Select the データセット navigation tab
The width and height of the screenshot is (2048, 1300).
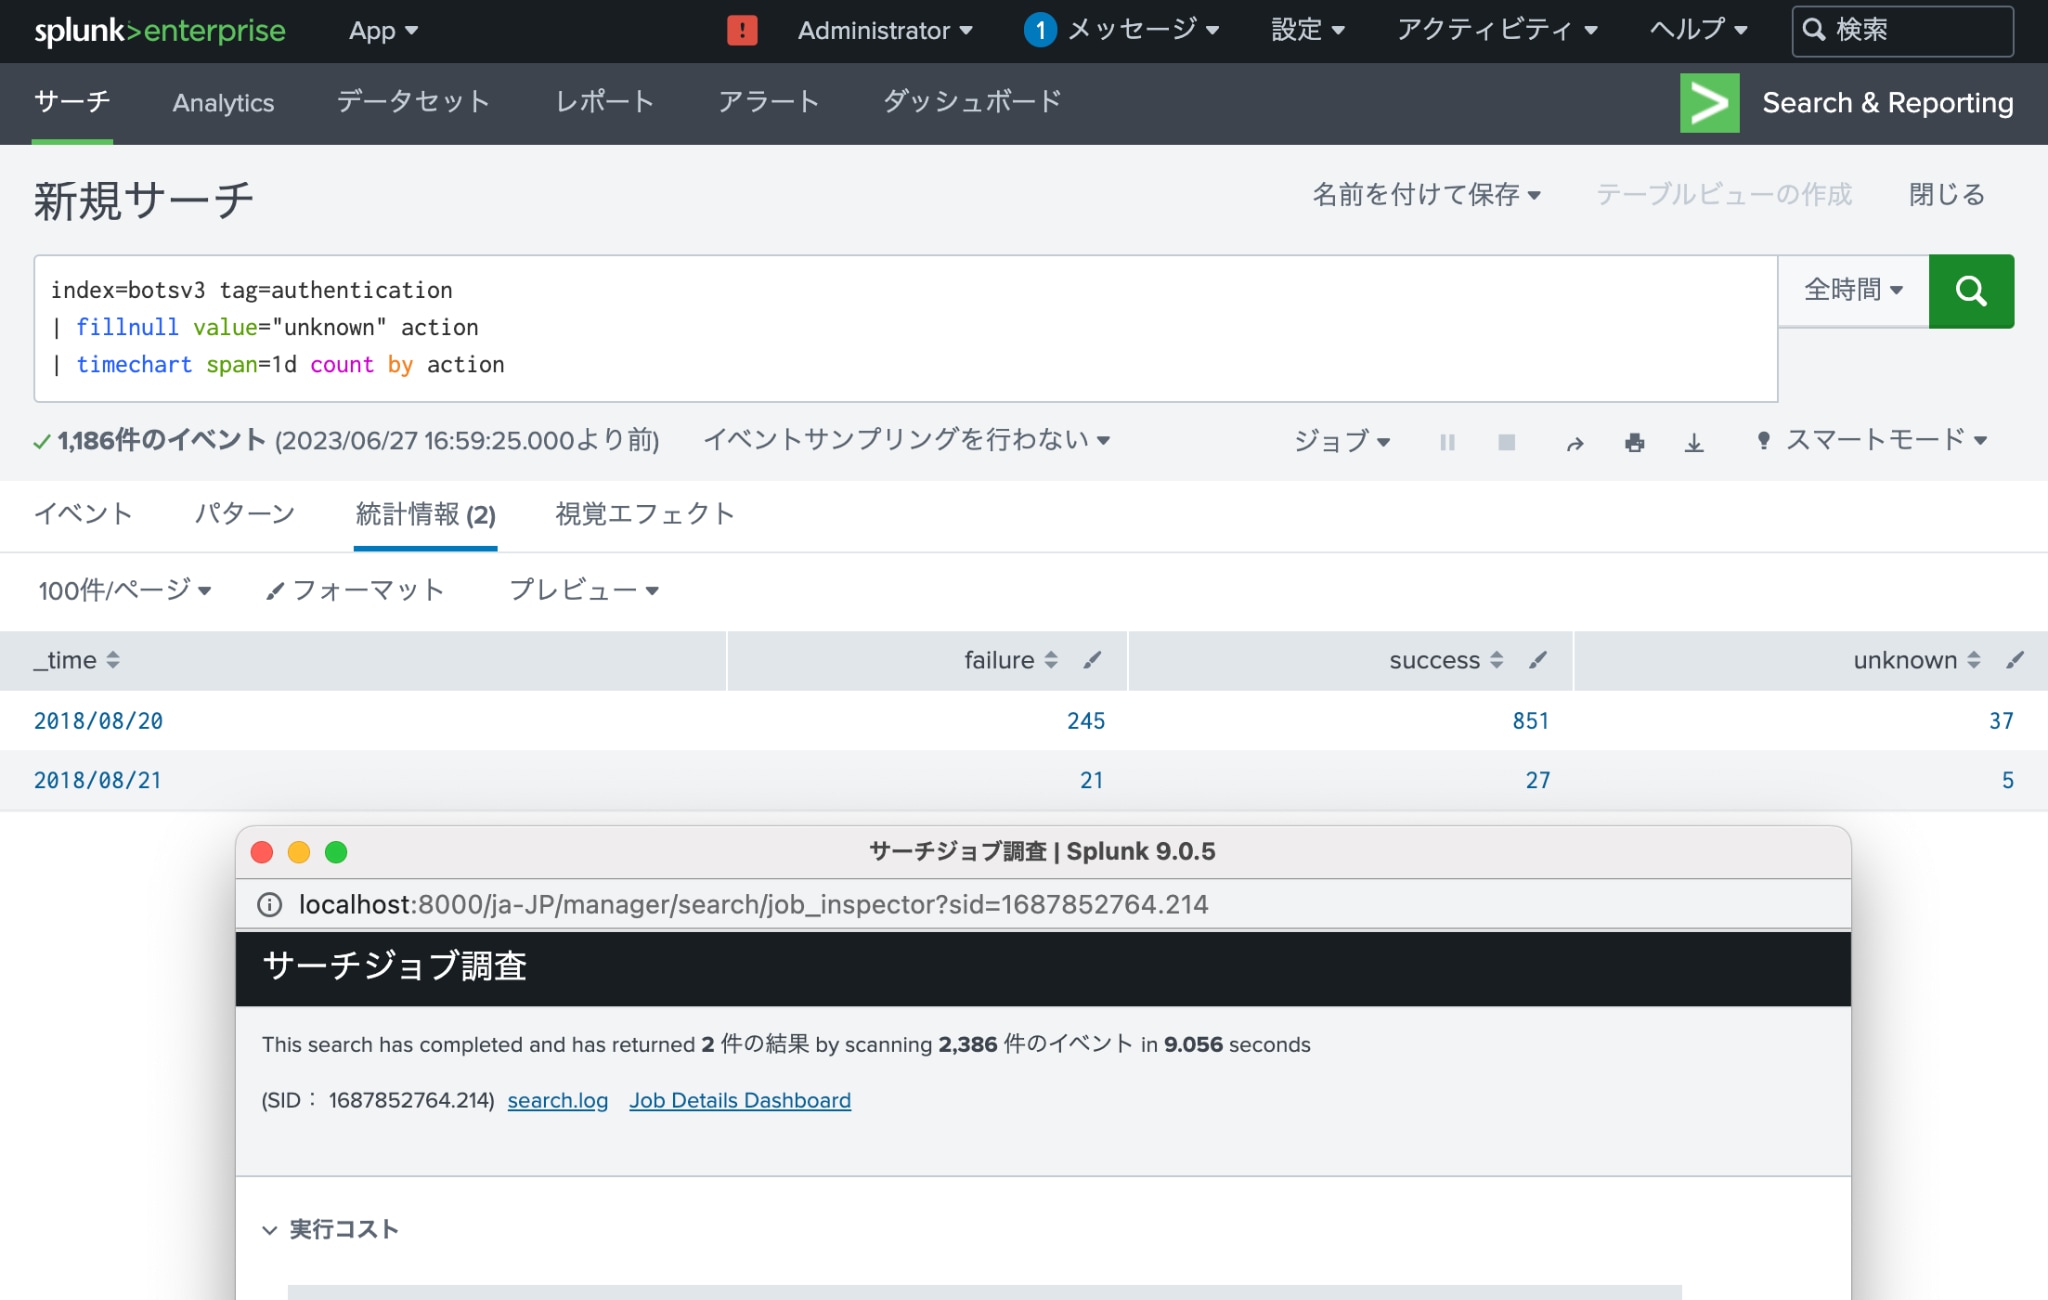click(x=413, y=102)
